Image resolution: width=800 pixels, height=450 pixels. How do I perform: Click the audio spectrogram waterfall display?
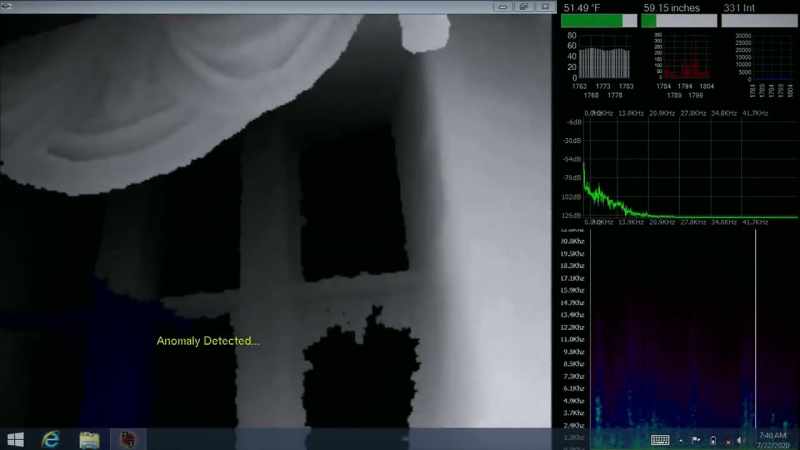point(694,339)
